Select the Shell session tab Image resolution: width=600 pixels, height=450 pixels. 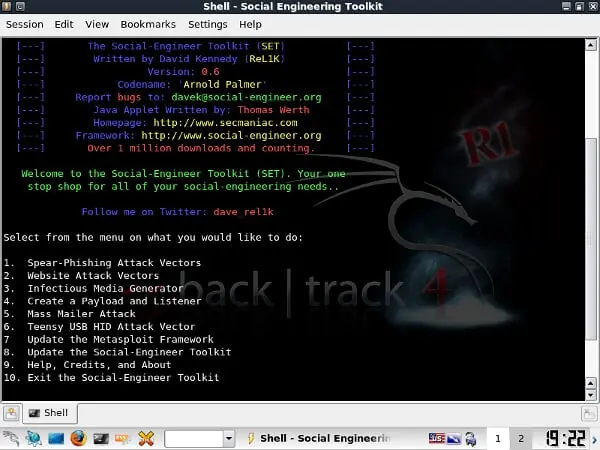(x=50, y=413)
